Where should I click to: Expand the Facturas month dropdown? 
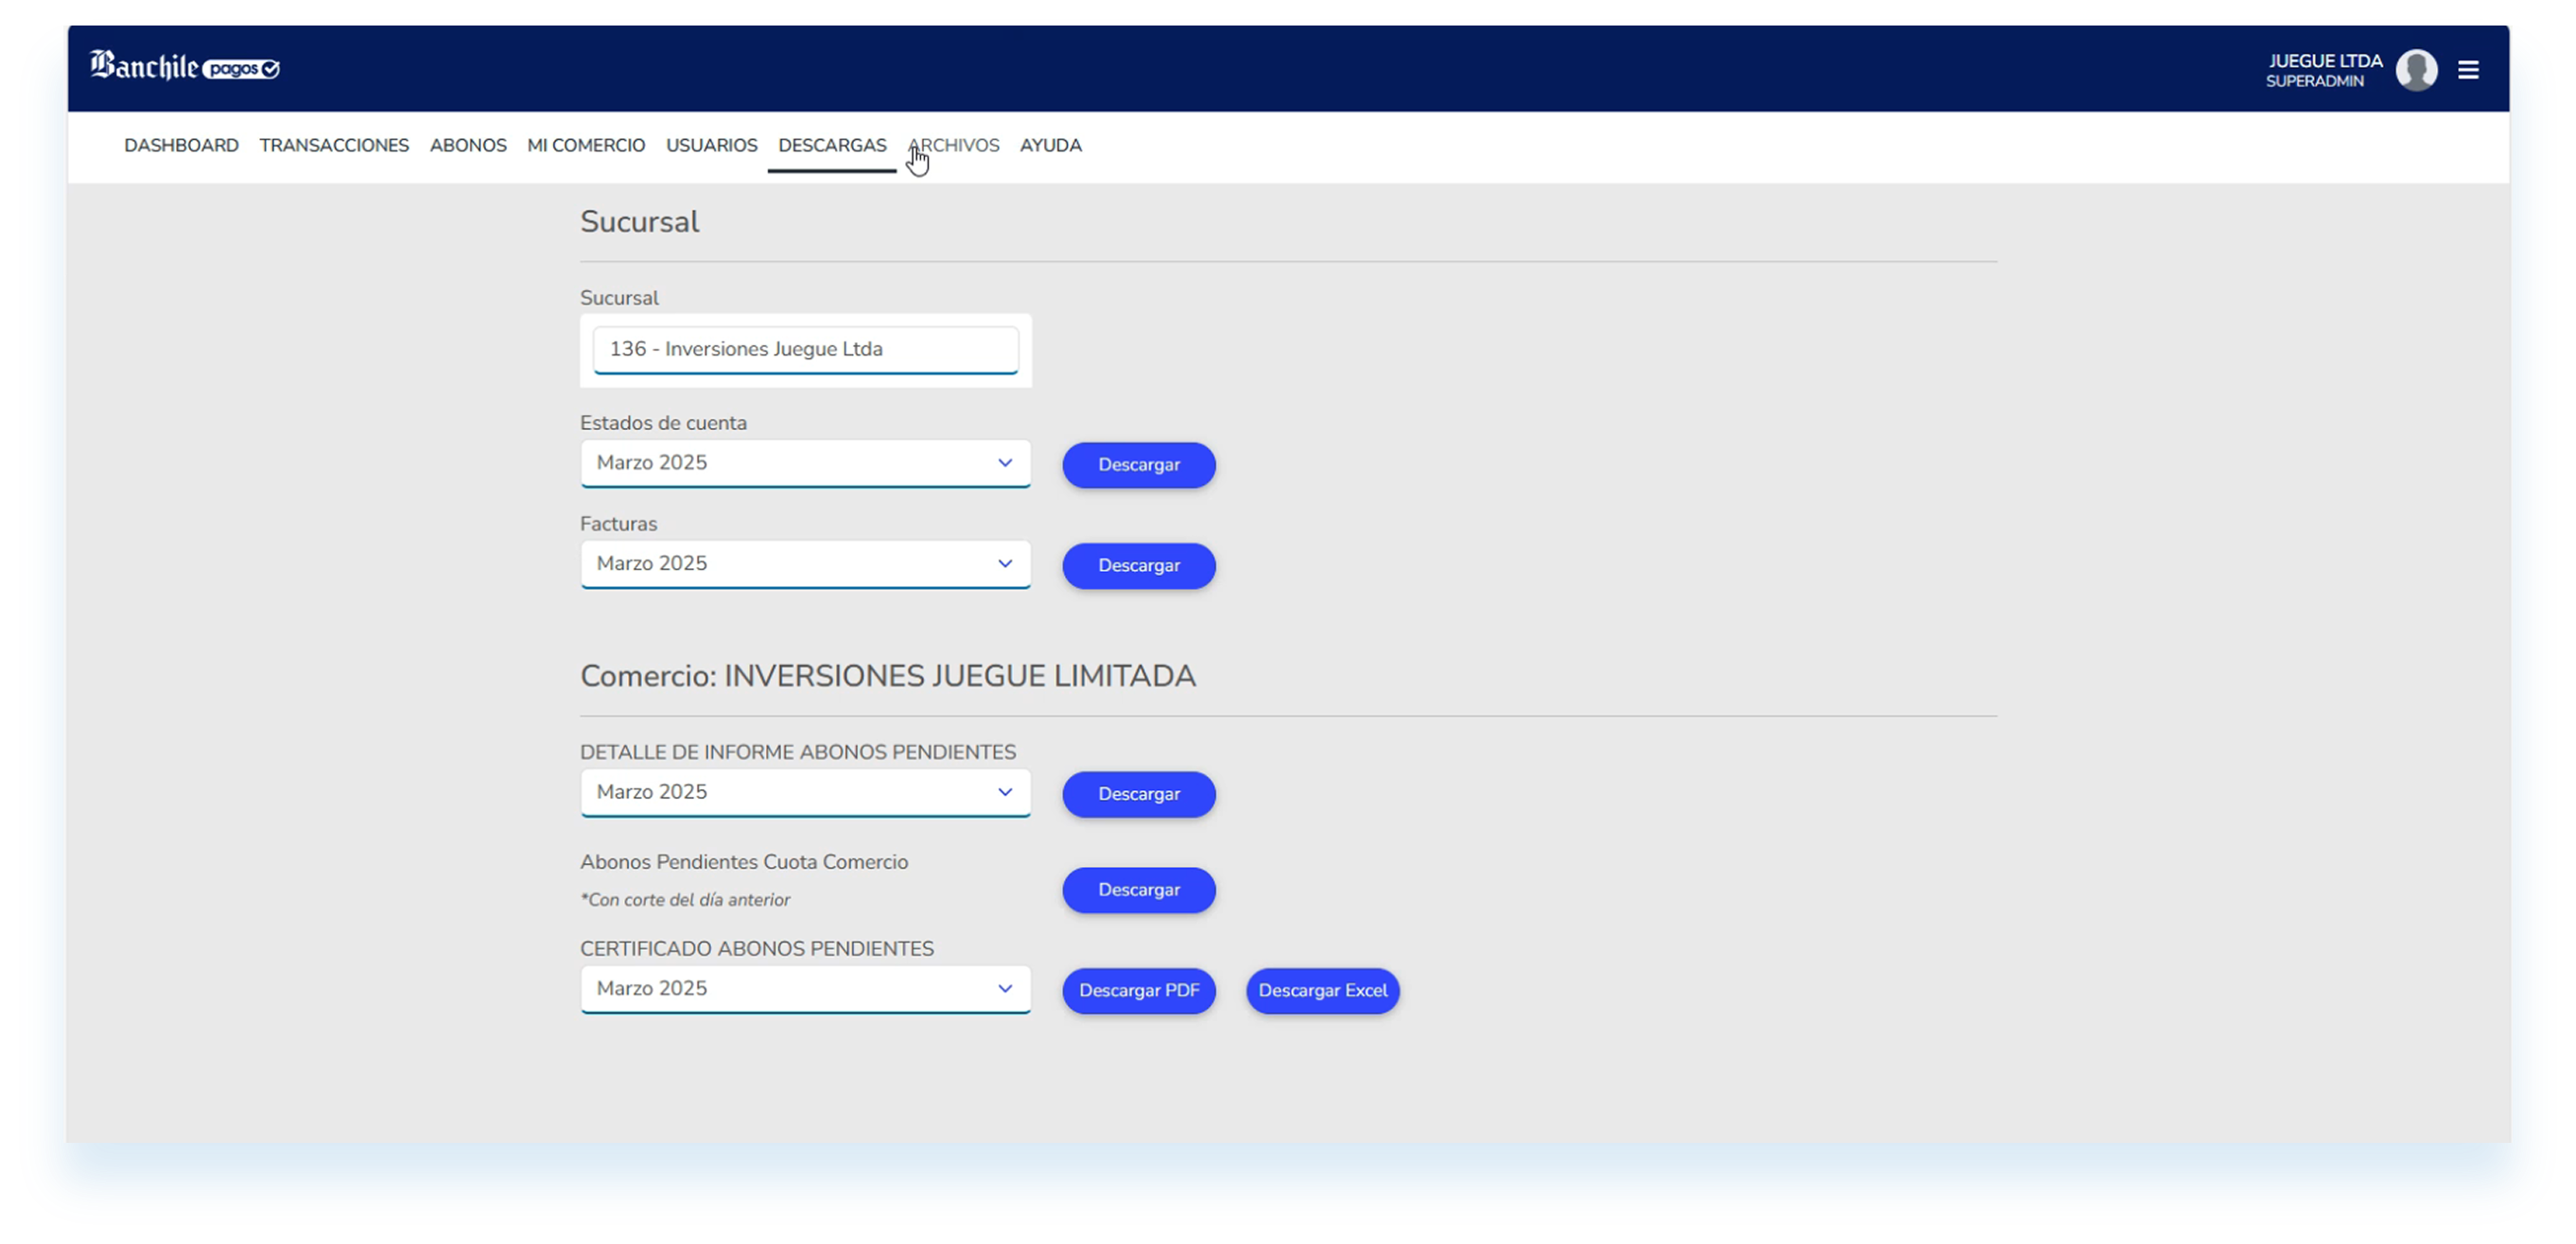pos(805,564)
